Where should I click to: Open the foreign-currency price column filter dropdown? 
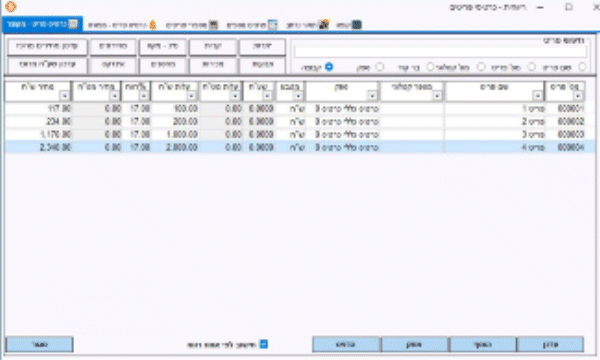tap(114, 96)
